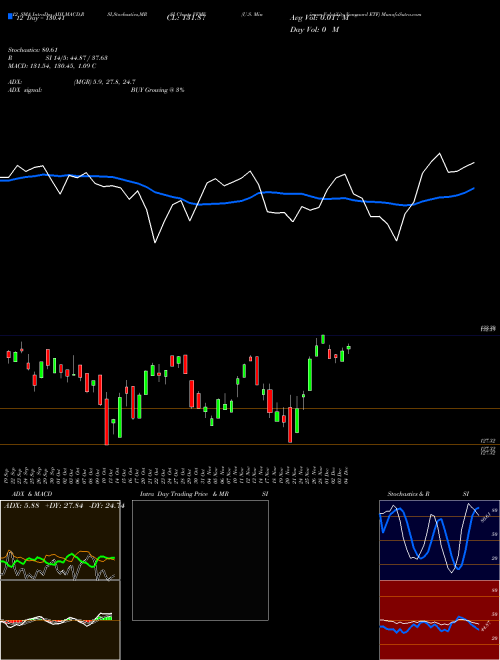Screen dimensions: 500x660
Task: Click the 'Stochastics & R SI' panel title
Action: pyautogui.click(x=428, y=494)
